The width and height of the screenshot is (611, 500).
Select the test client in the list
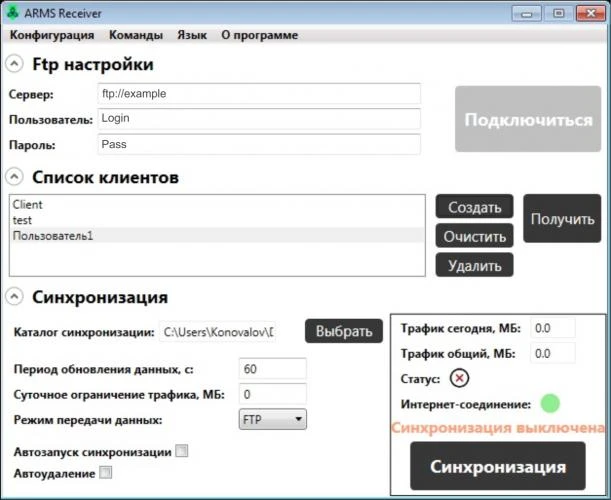tap(217, 220)
